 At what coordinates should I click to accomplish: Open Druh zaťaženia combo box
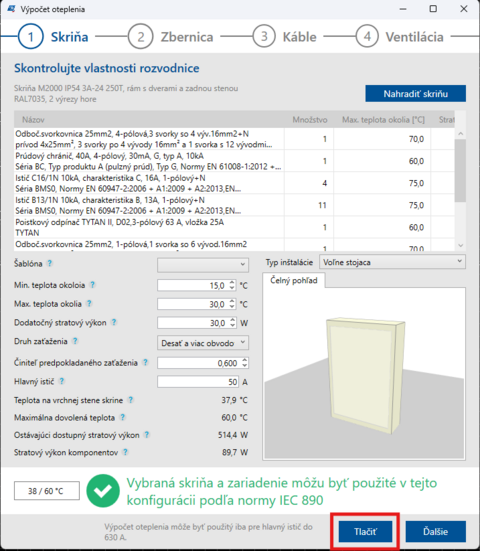203,343
